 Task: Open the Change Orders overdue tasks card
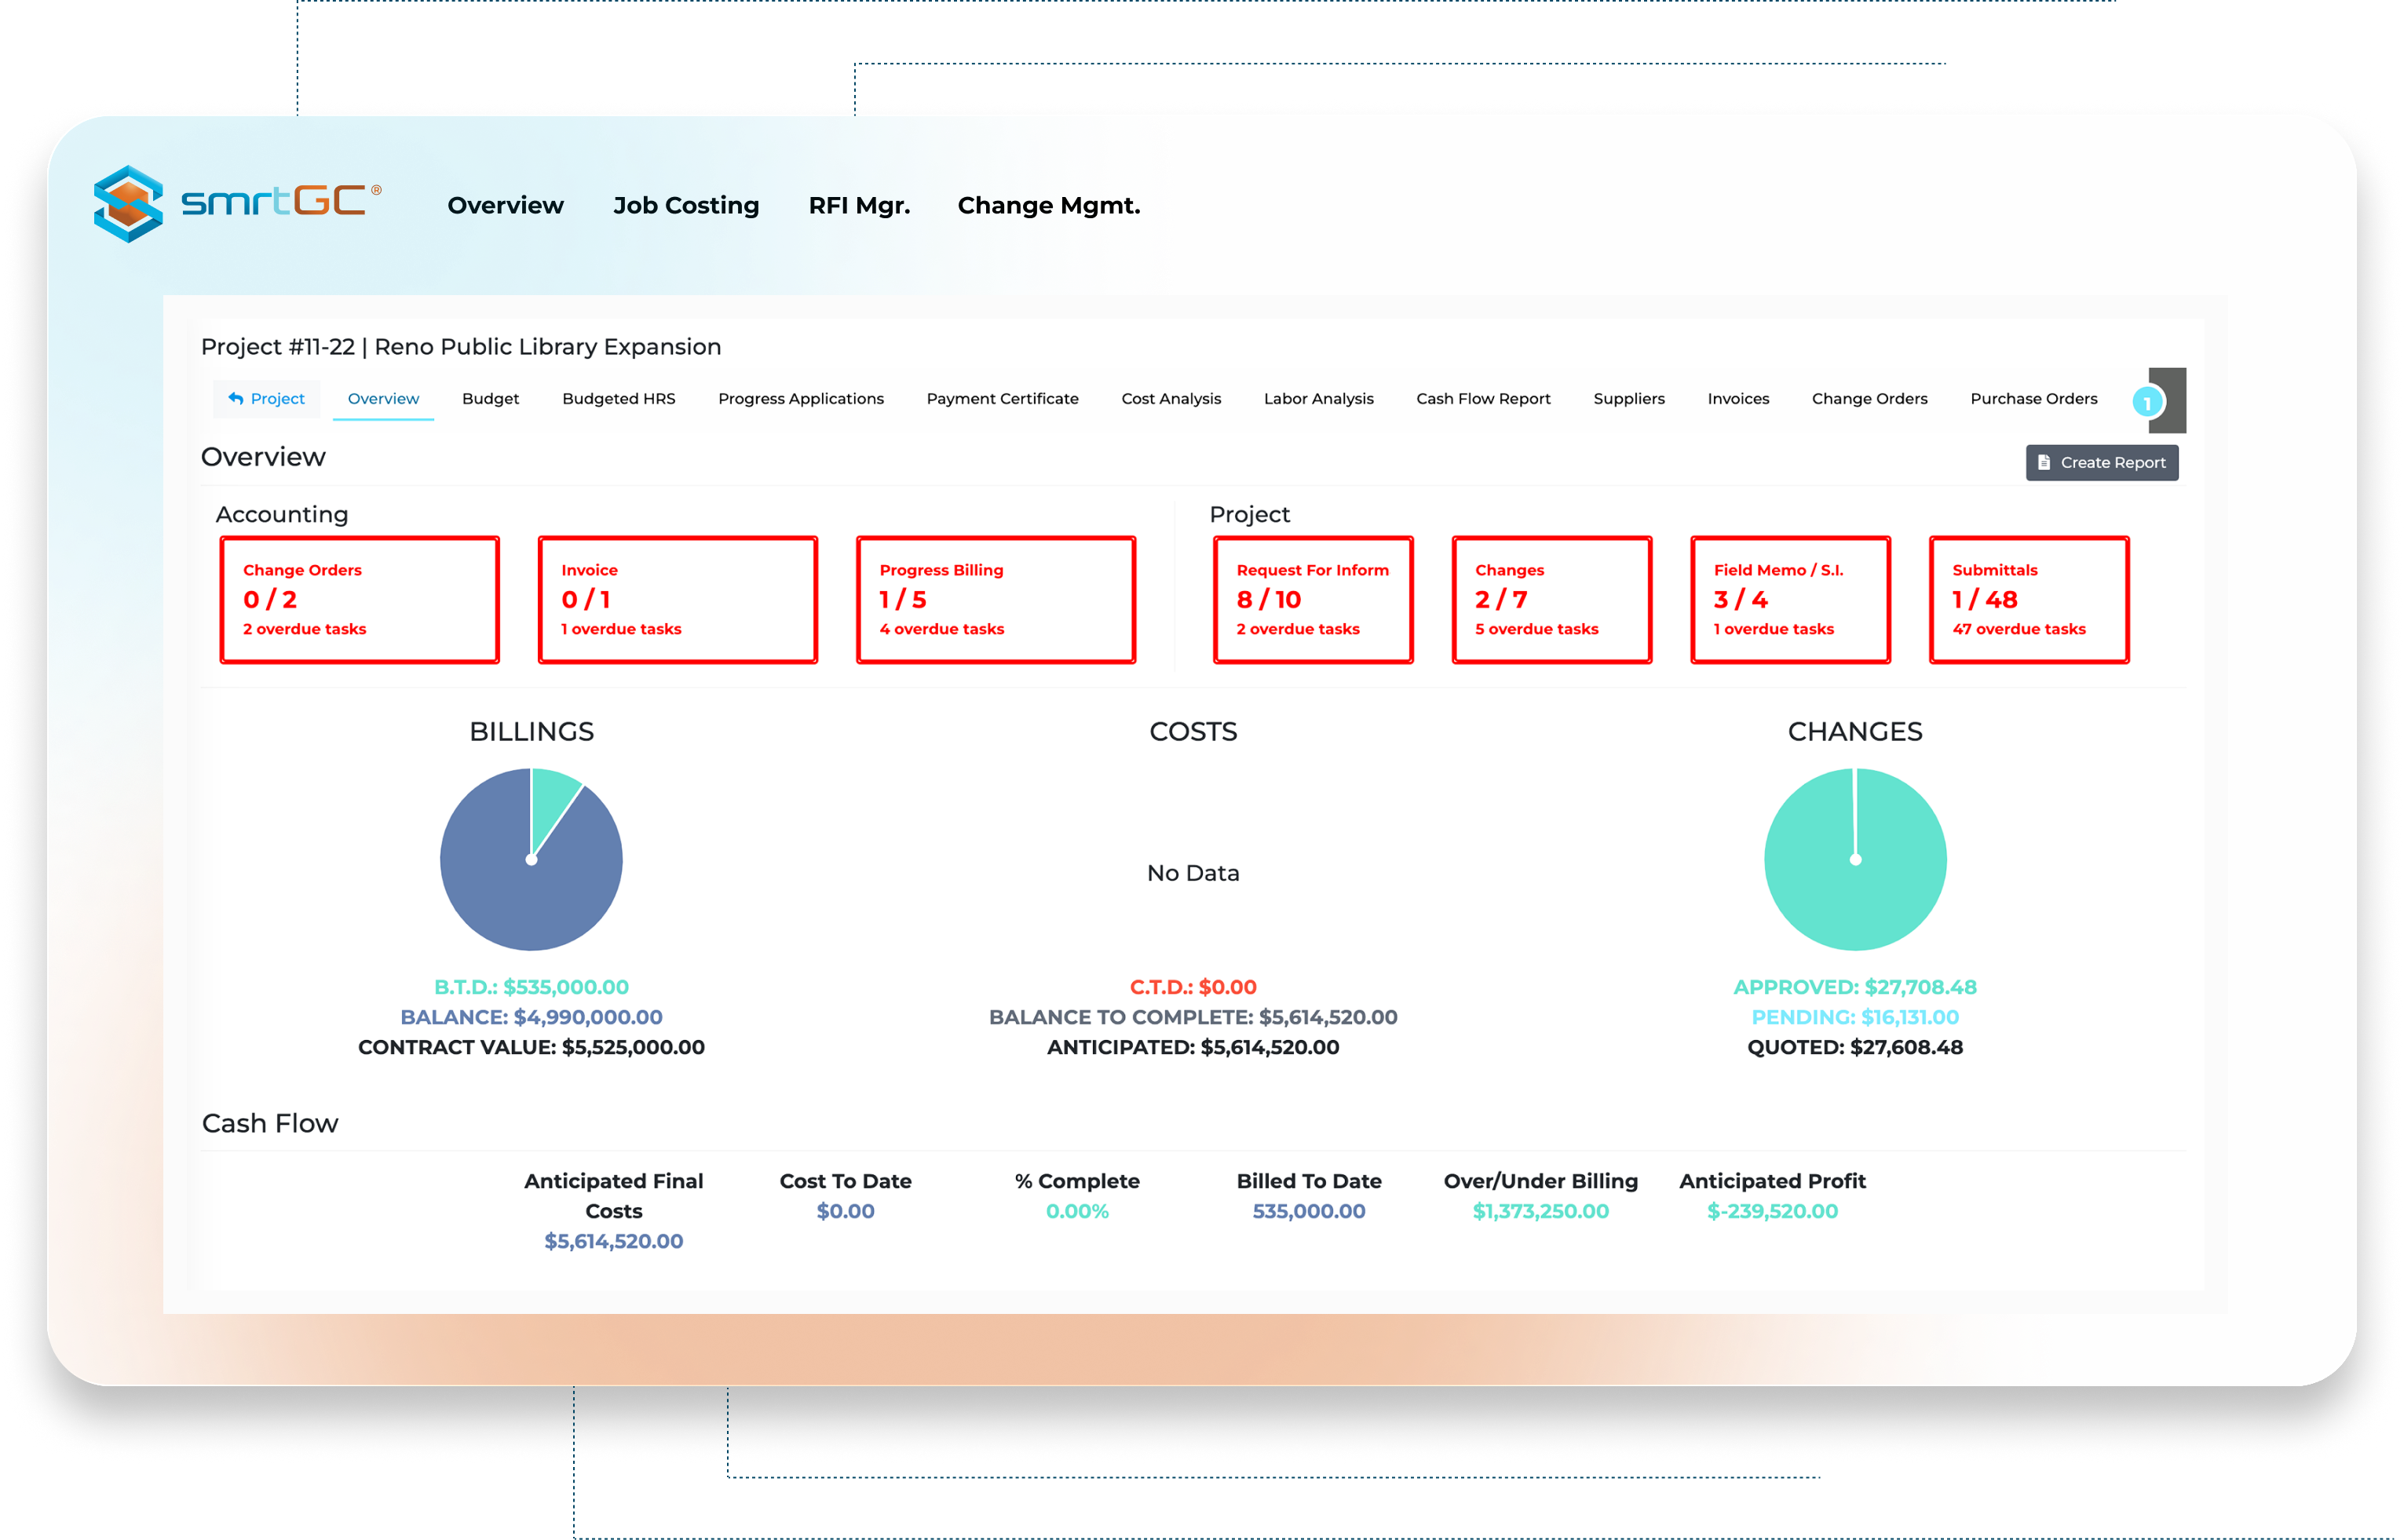click(x=359, y=599)
